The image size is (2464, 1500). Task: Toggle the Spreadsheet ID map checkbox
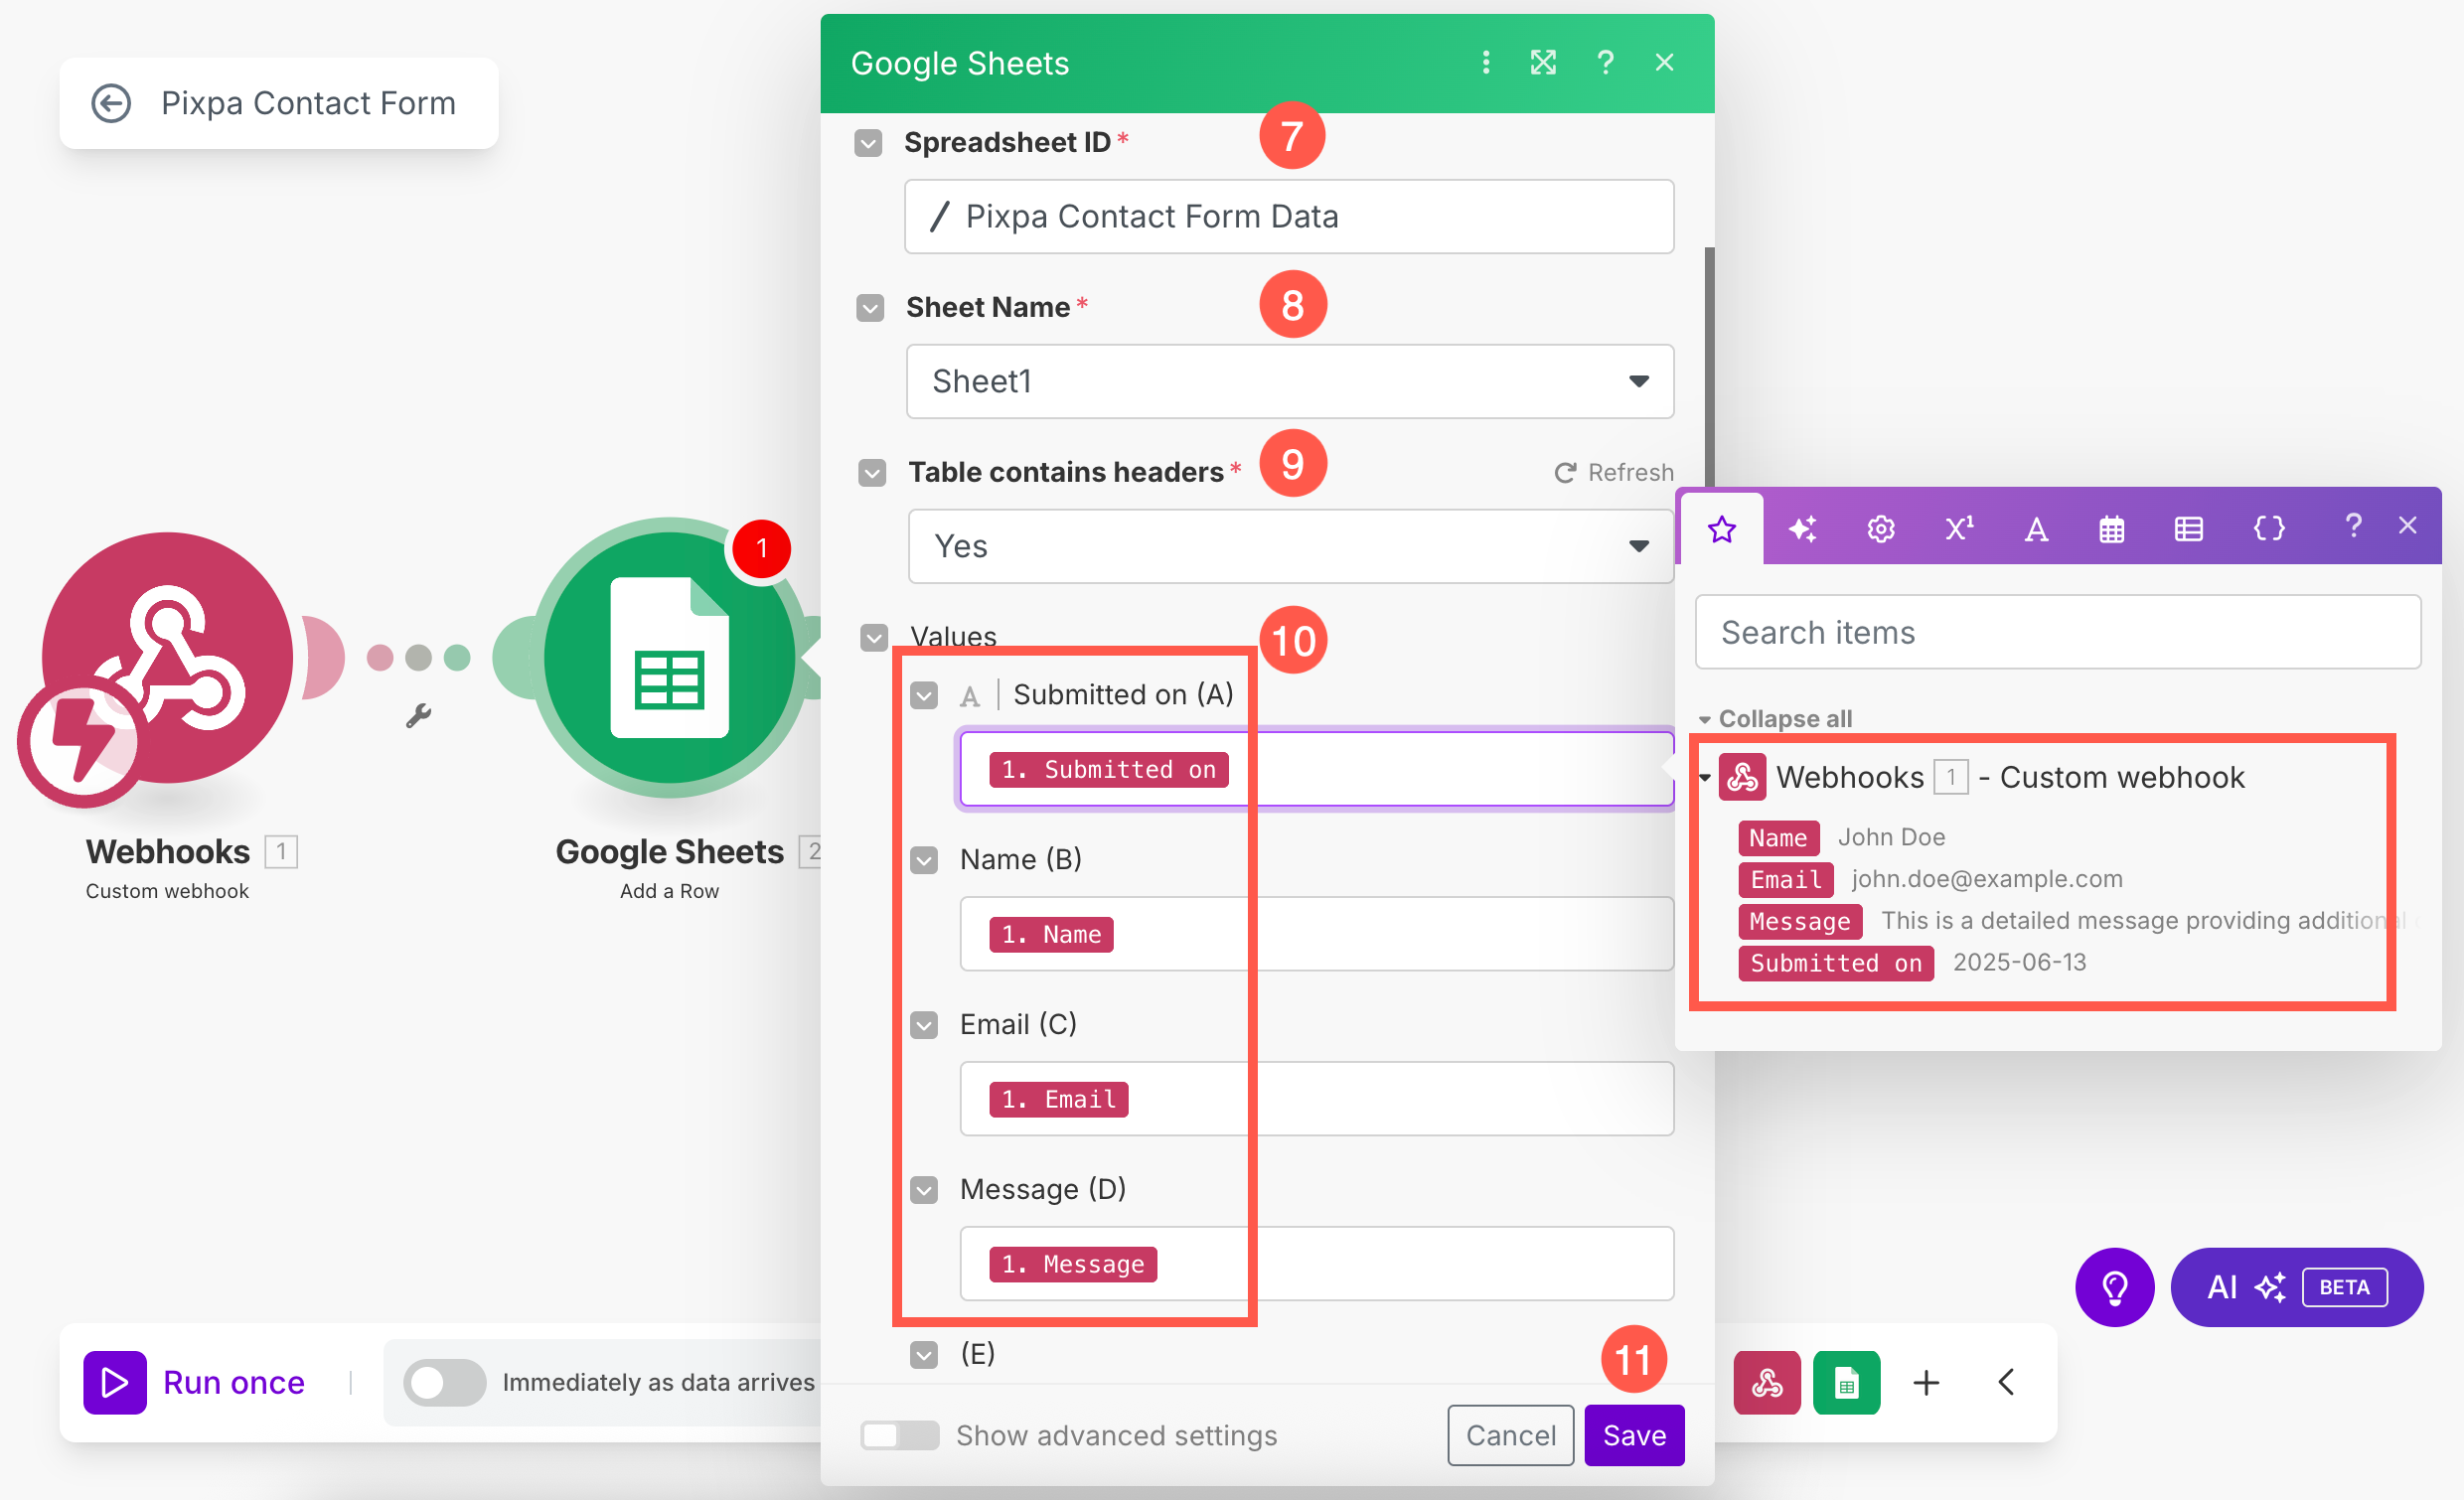pyautogui.click(x=868, y=143)
